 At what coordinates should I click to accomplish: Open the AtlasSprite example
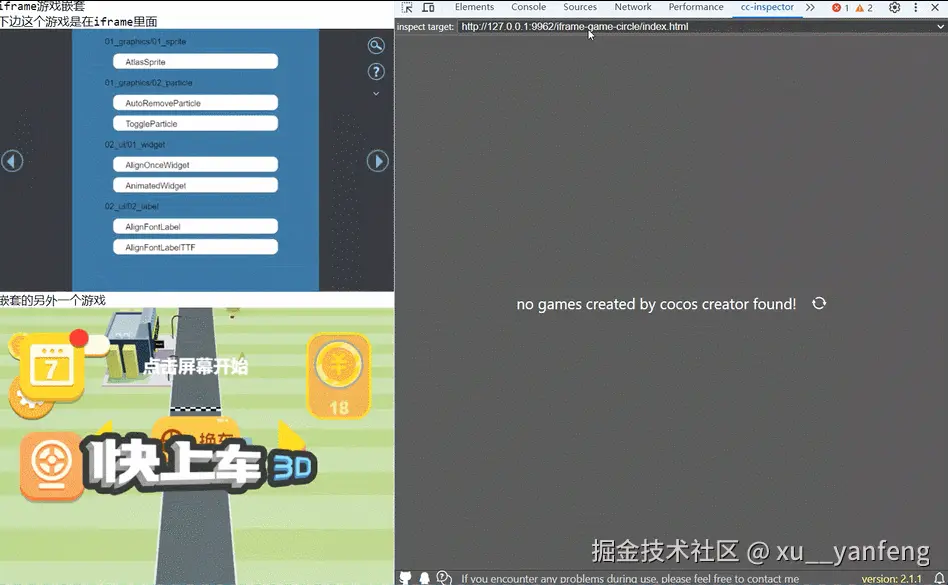tap(195, 62)
